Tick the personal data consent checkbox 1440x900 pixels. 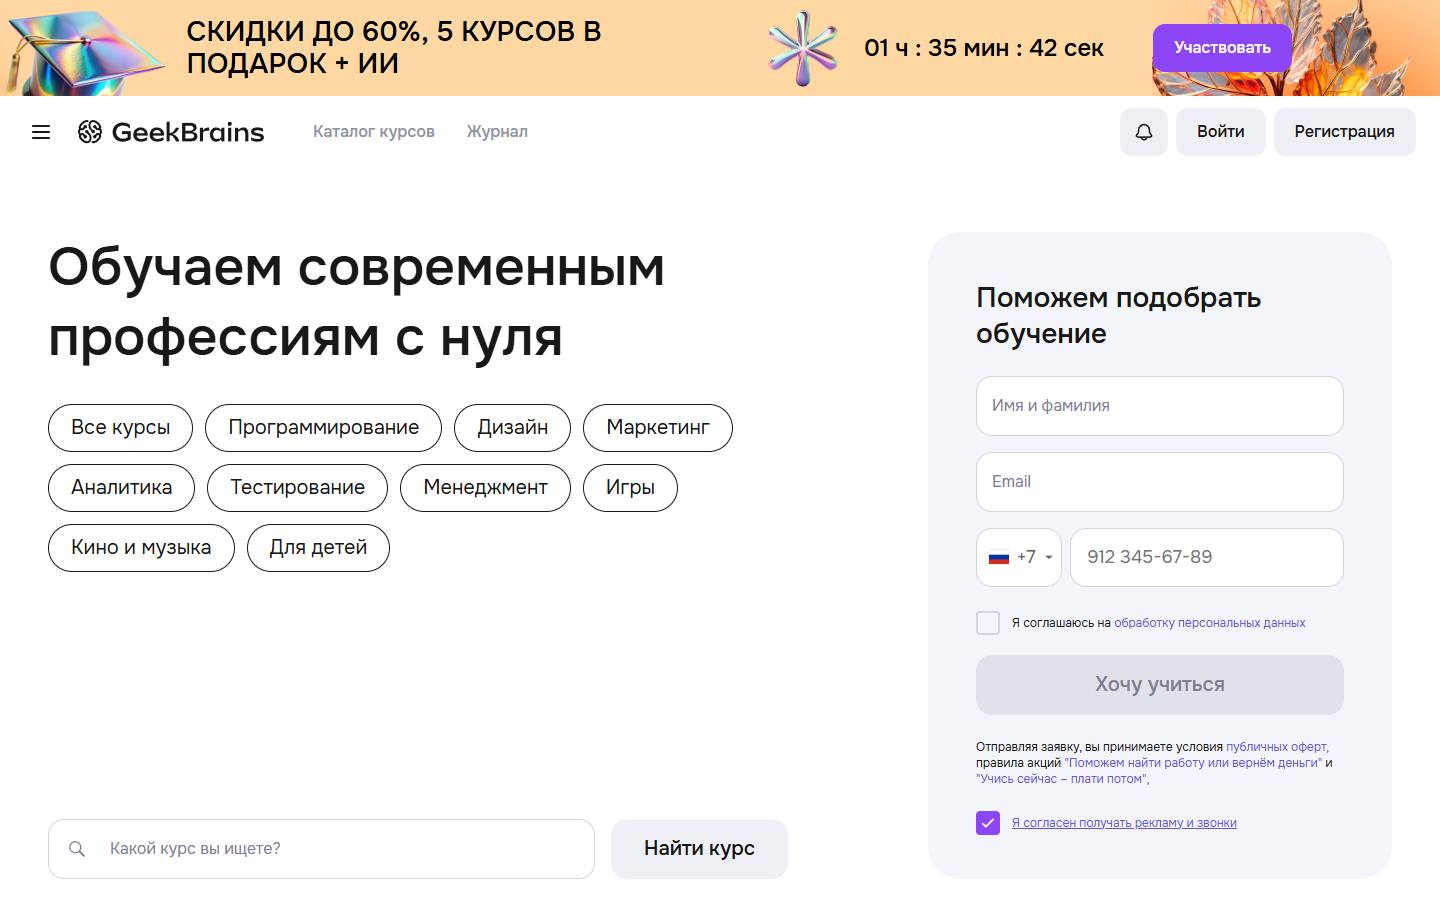pyautogui.click(x=988, y=623)
